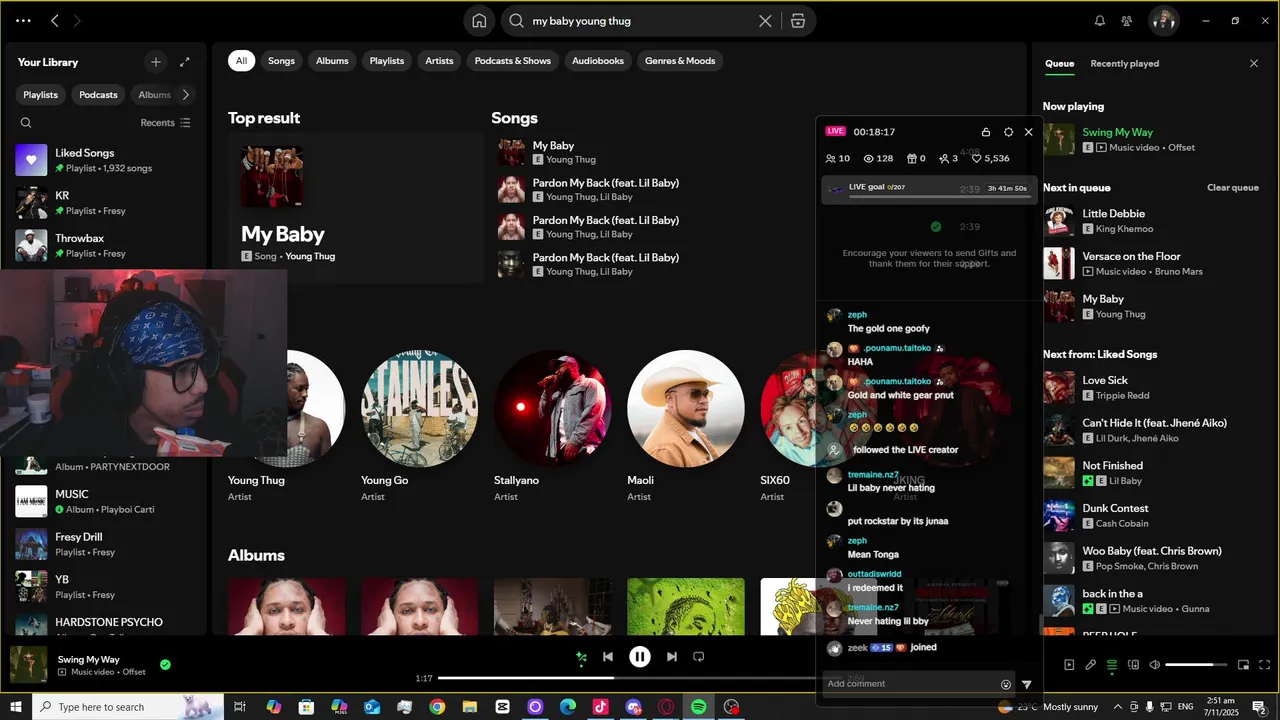Screen dimensions: 1280x720
Task: Toggle liked checkmark for Swing My Way
Action: click(165, 664)
